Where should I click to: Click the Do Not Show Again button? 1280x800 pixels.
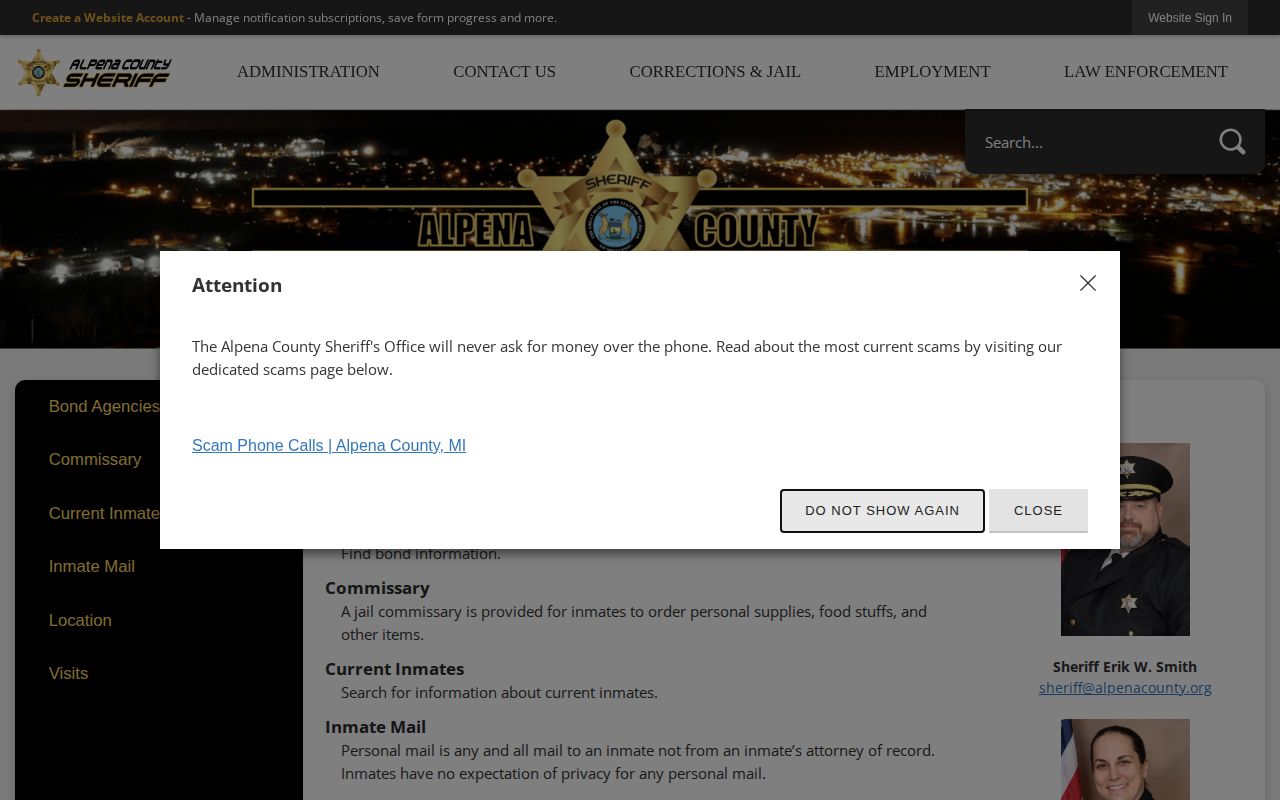pos(882,510)
